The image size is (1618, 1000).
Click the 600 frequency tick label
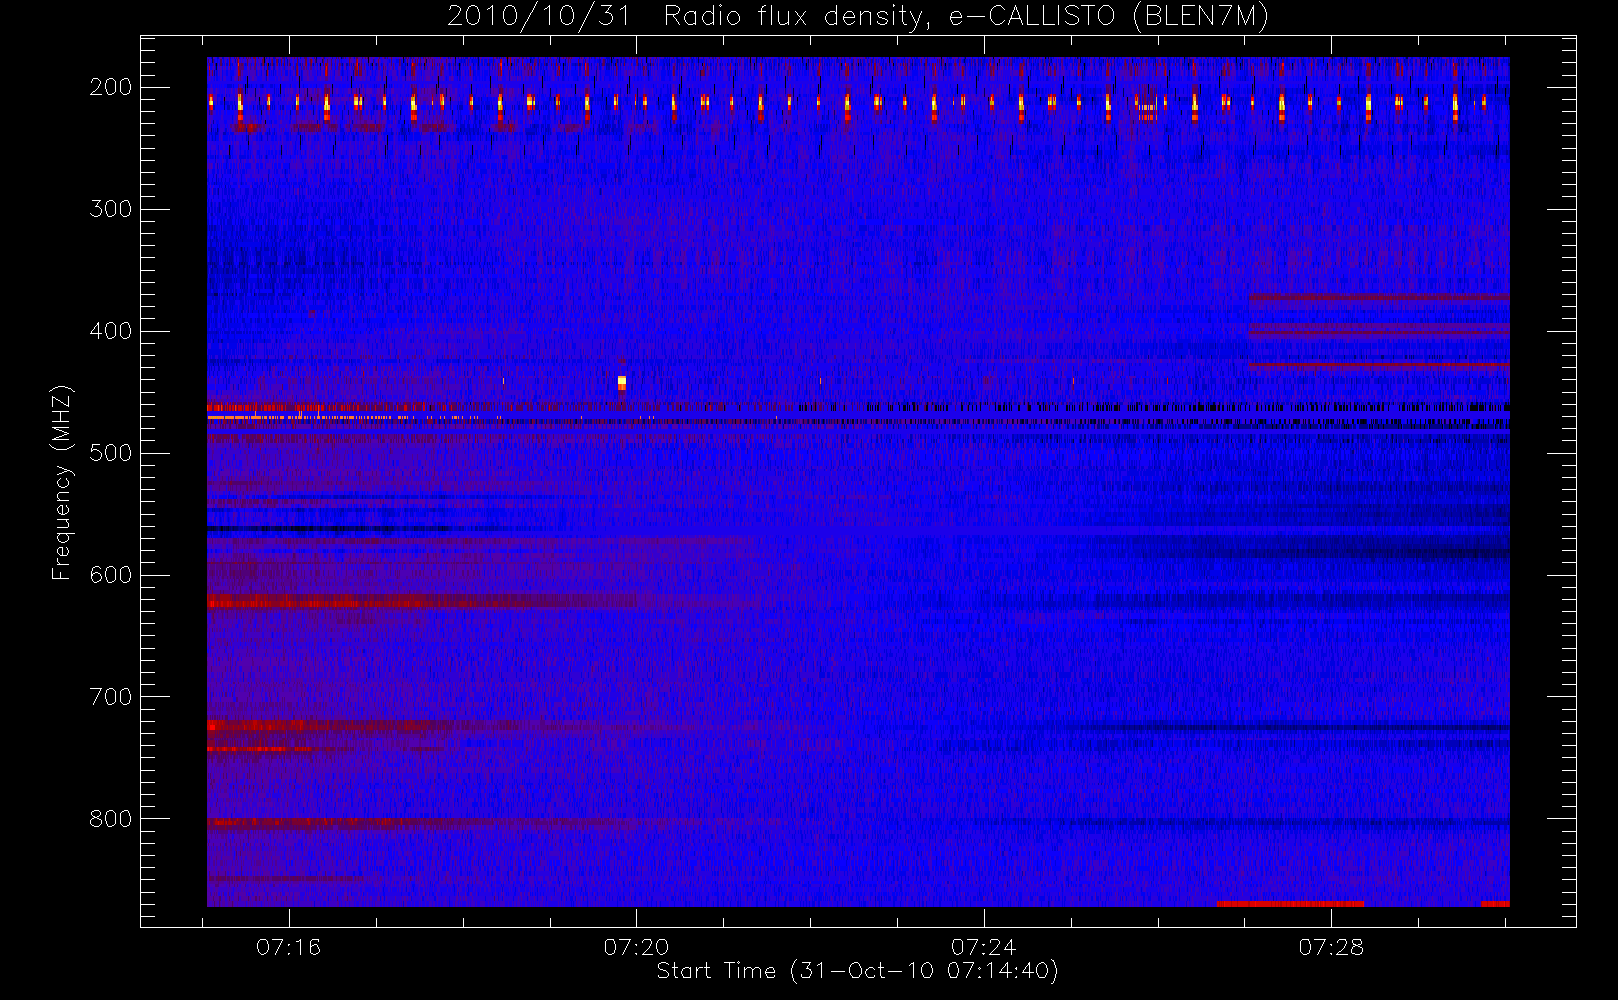tap(111, 575)
